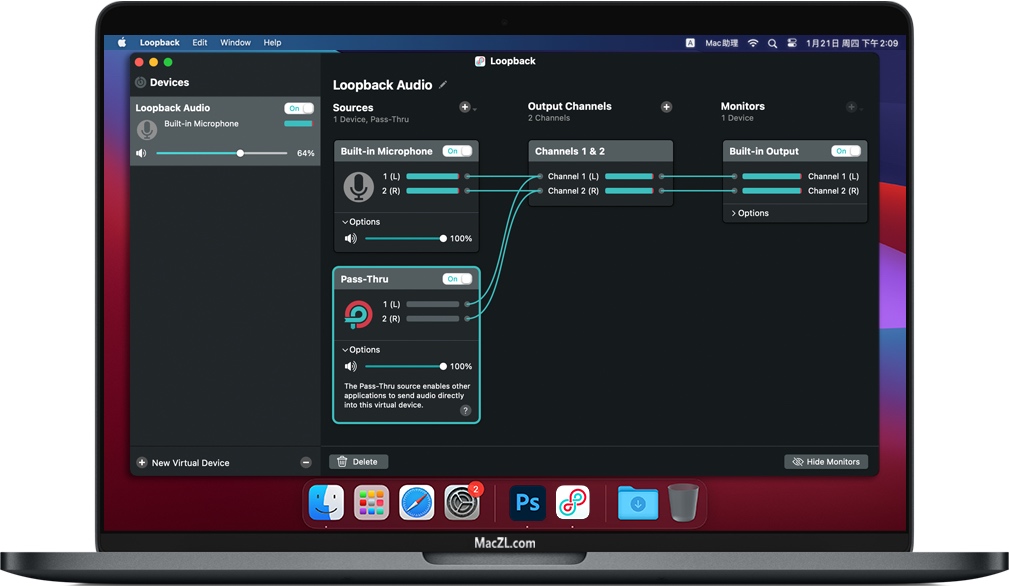
Task: Expand Built-in Output Options
Action: [x=750, y=213]
